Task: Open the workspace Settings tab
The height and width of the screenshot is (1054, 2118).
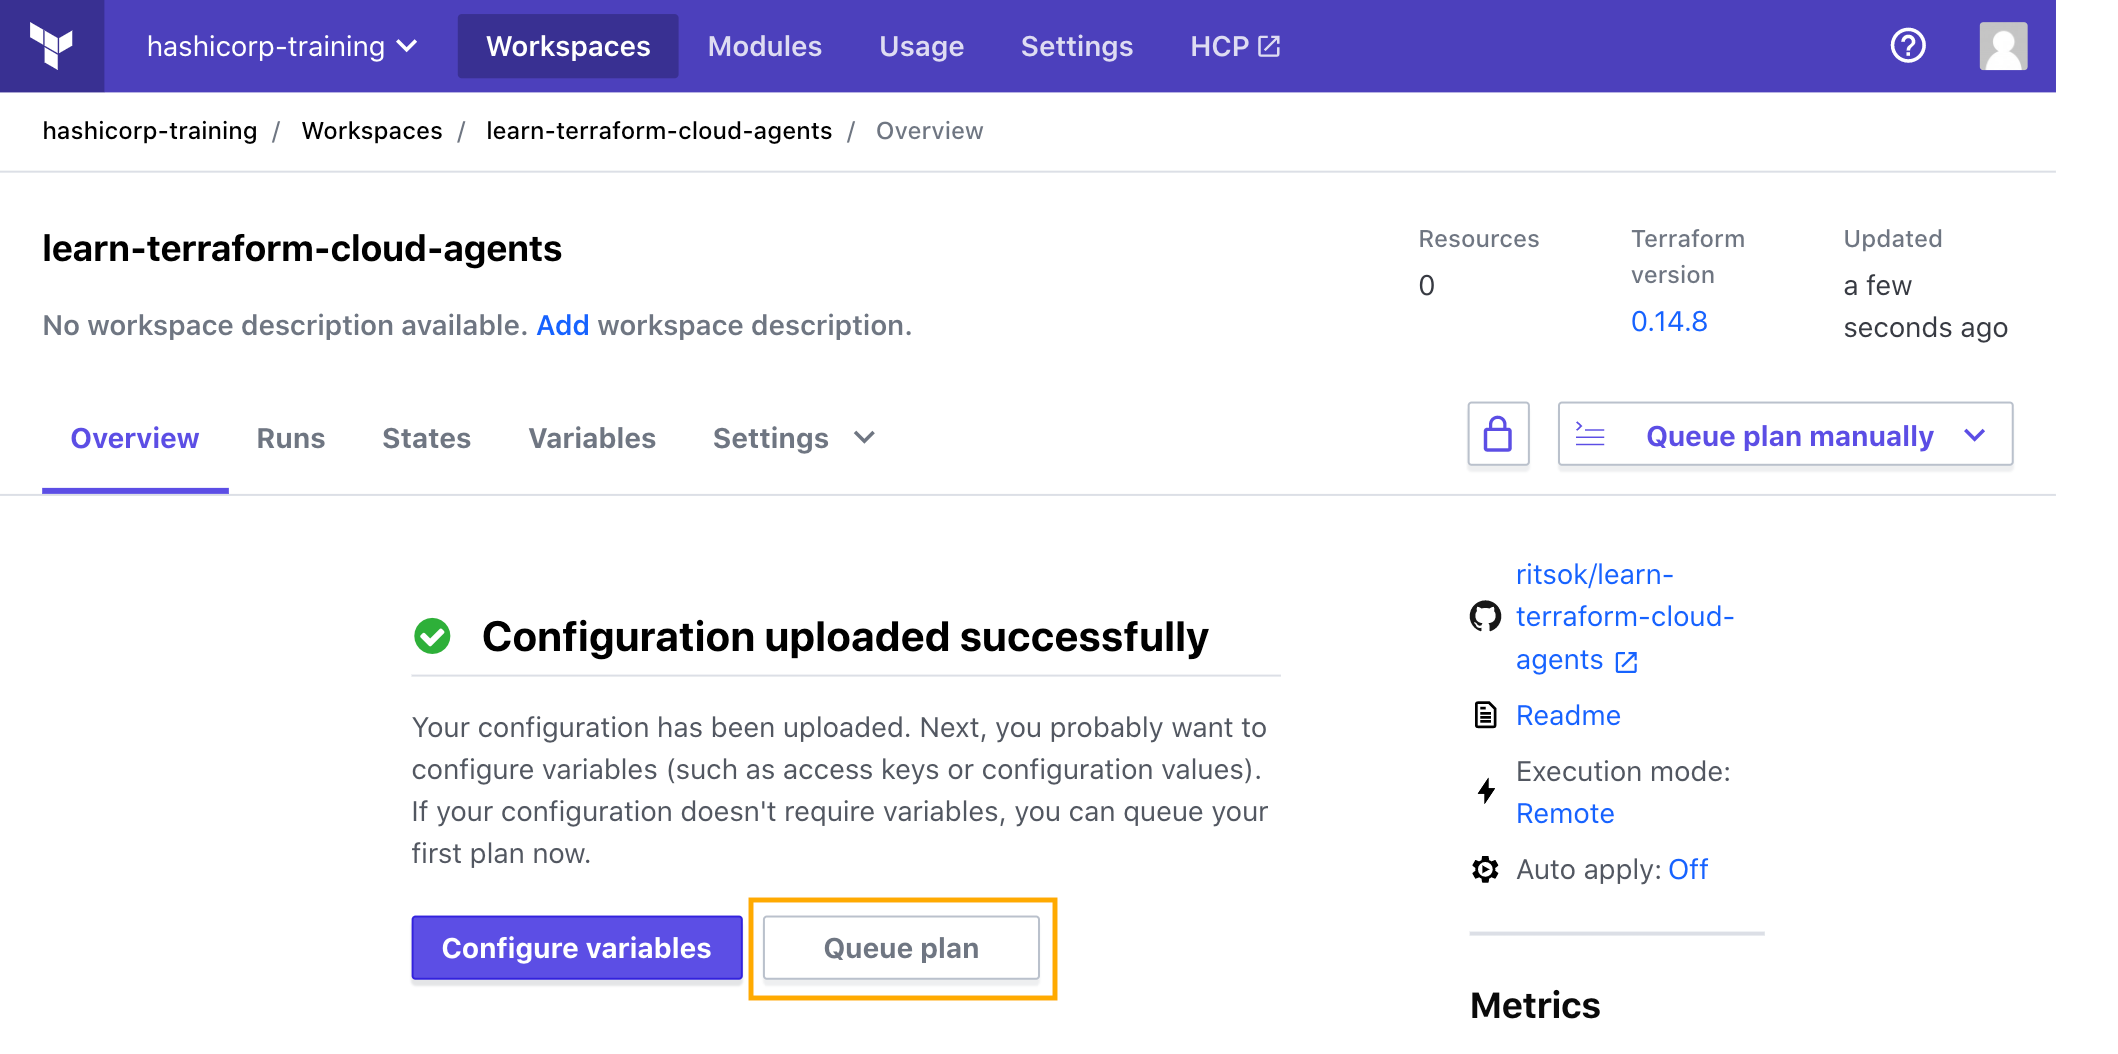Action: pyautogui.click(x=794, y=438)
